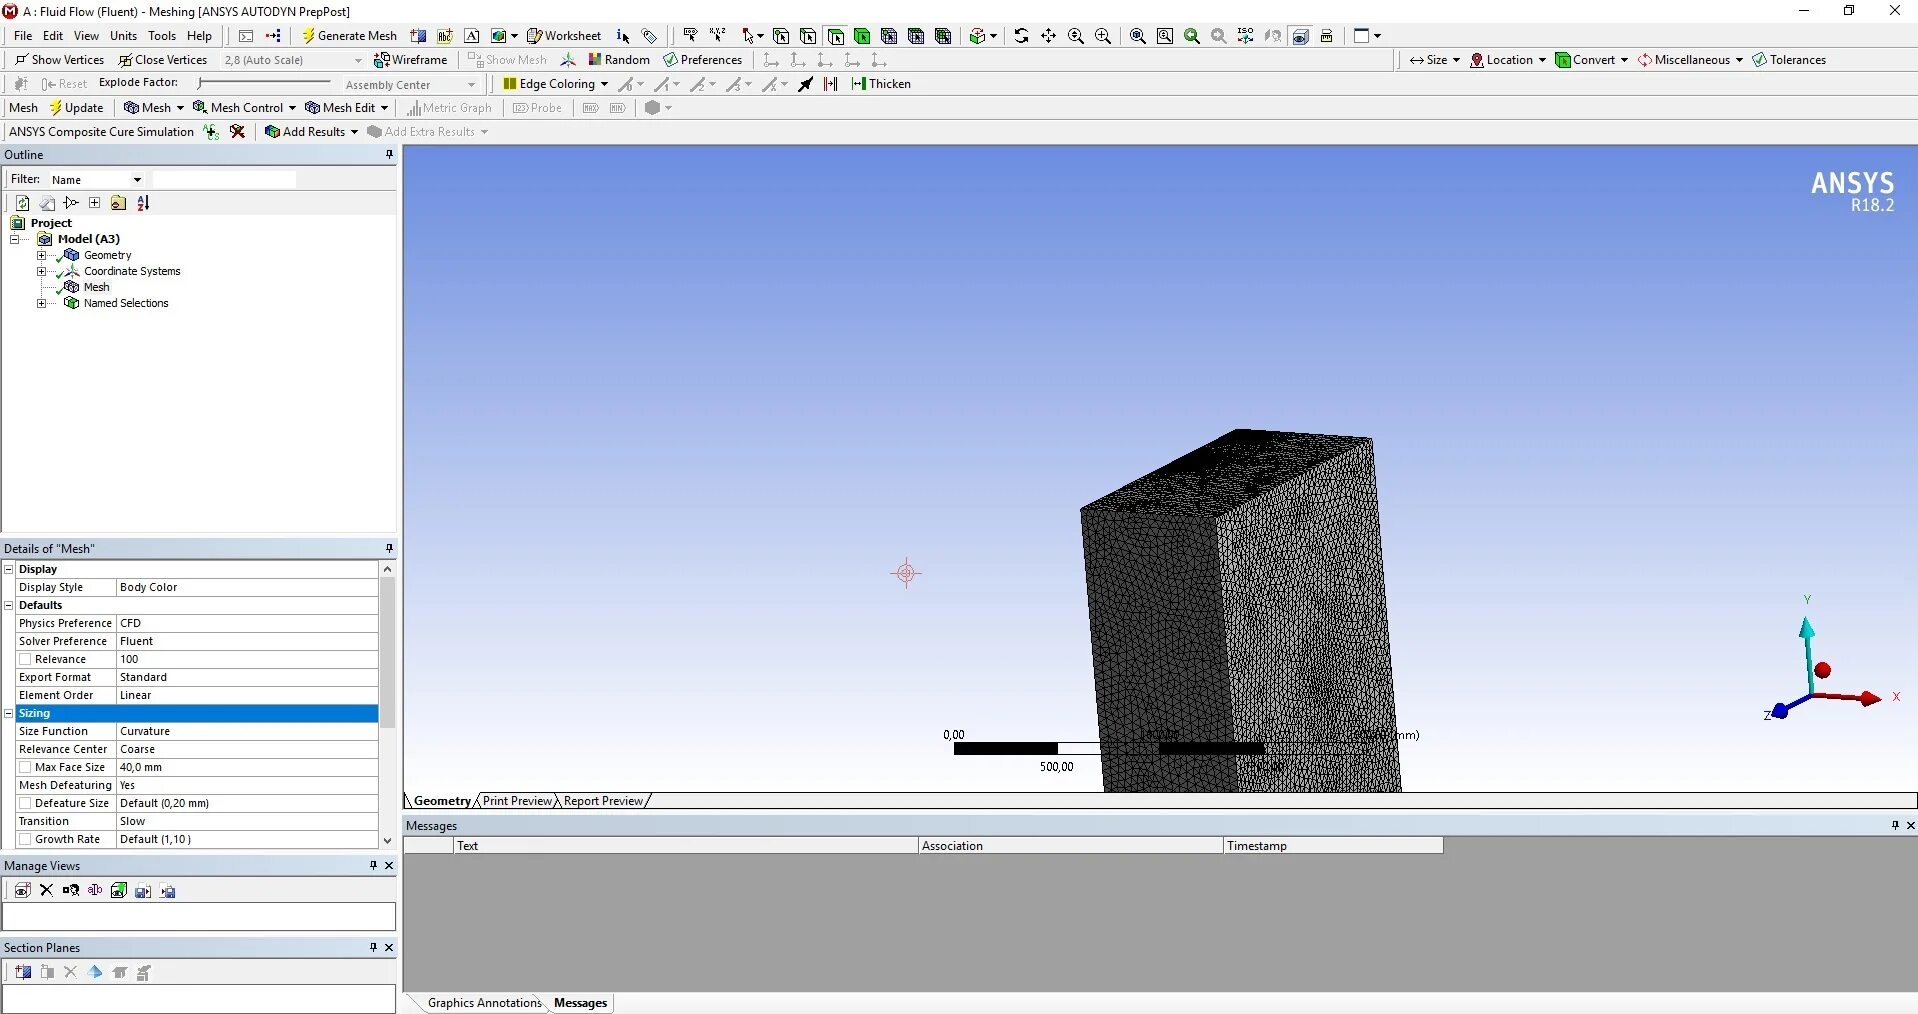Delete the view in Manage Views

click(x=46, y=891)
